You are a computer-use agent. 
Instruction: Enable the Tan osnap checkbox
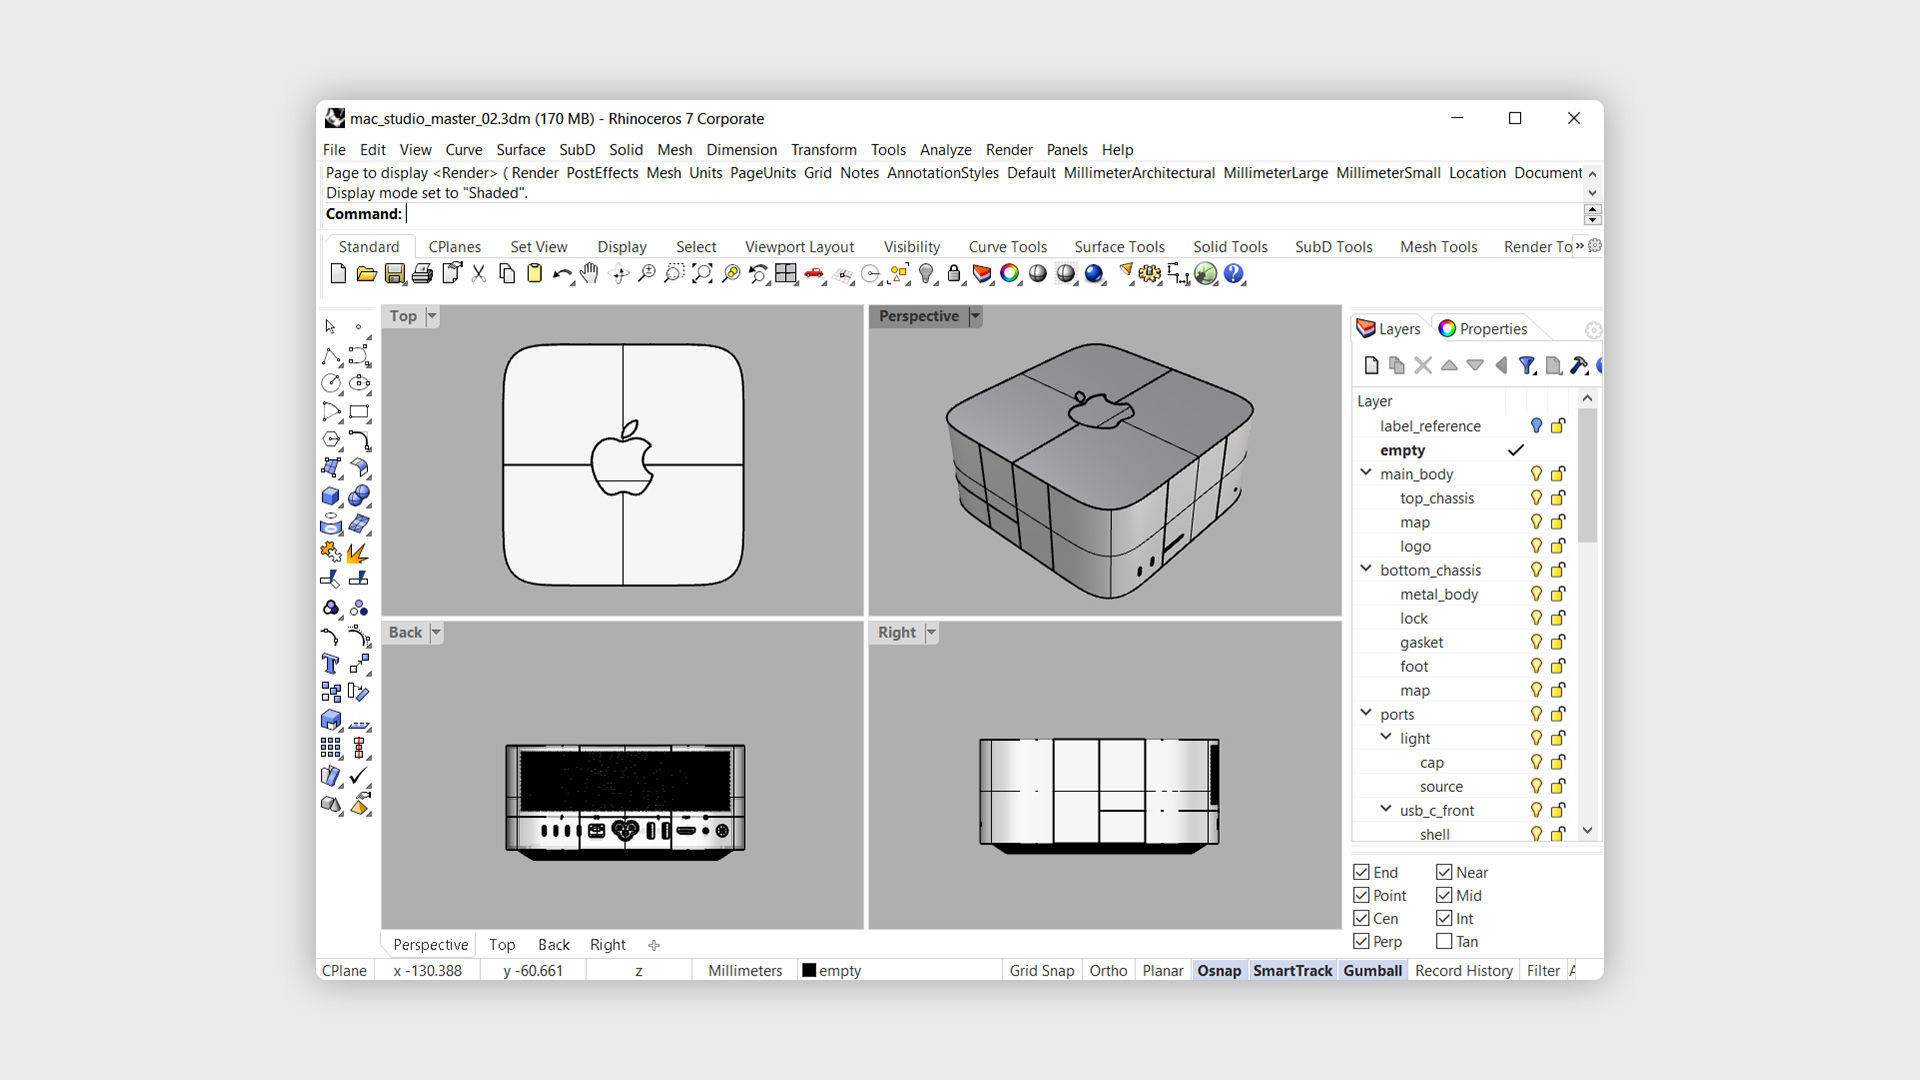point(1444,941)
